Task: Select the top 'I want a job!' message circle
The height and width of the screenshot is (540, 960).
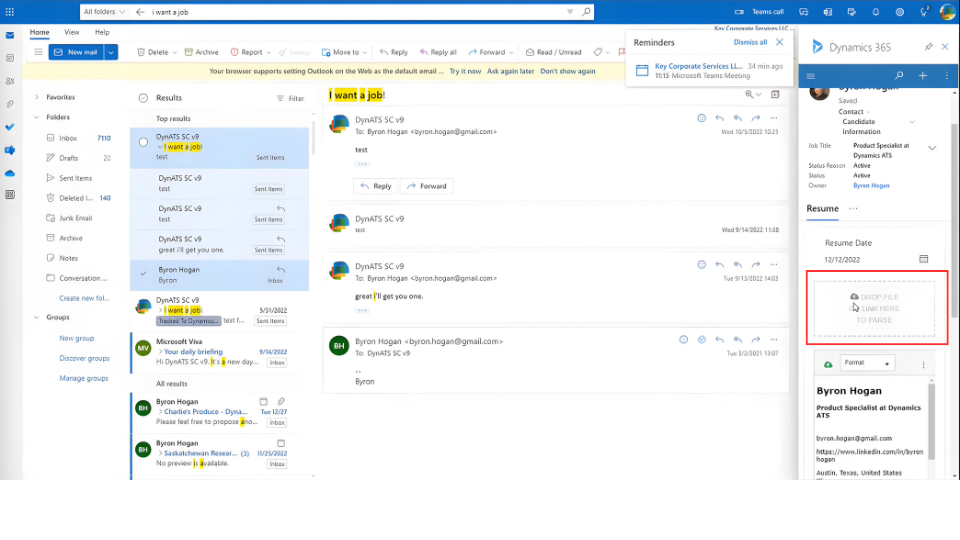Action: pos(143,142)
